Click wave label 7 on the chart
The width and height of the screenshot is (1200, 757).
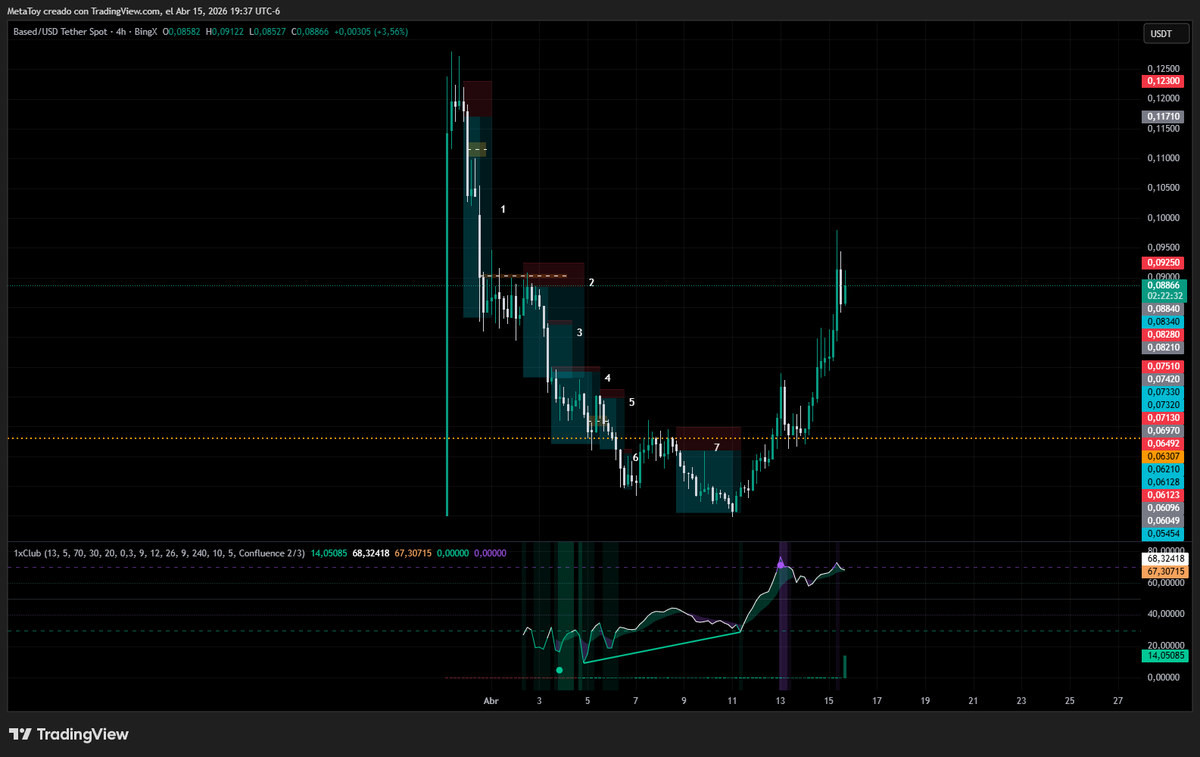pos(716,447)
